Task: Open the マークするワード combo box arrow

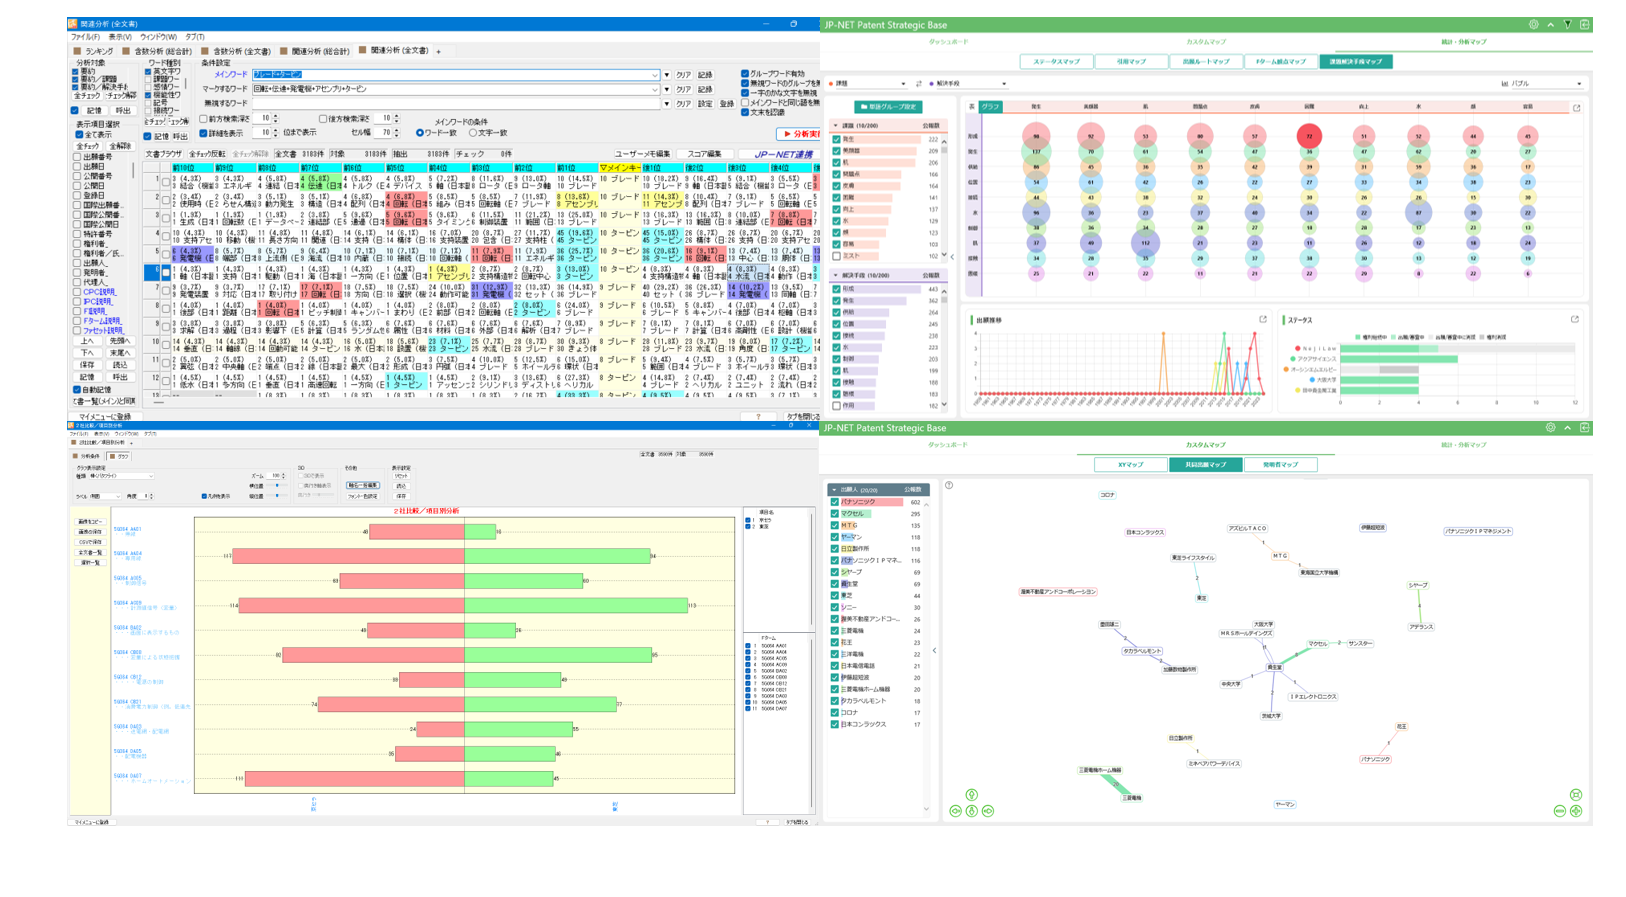Action: coord(654,89)
